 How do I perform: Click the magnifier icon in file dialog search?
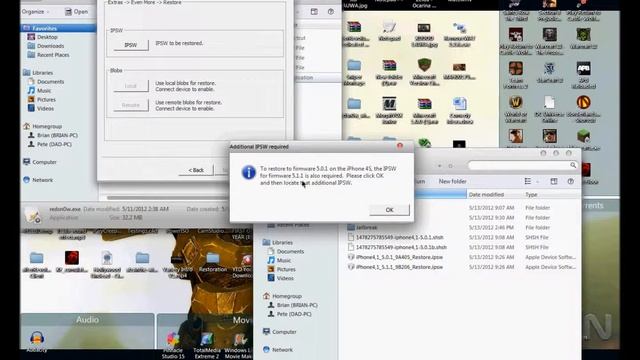[573, 165]
